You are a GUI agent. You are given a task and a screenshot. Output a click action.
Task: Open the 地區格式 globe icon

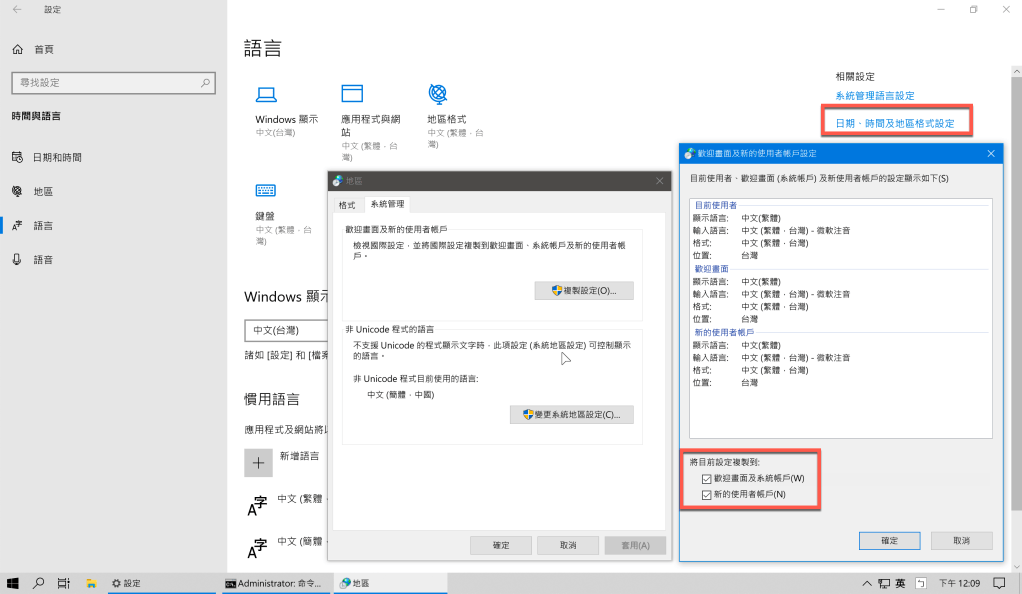click(x=438, y=94)
